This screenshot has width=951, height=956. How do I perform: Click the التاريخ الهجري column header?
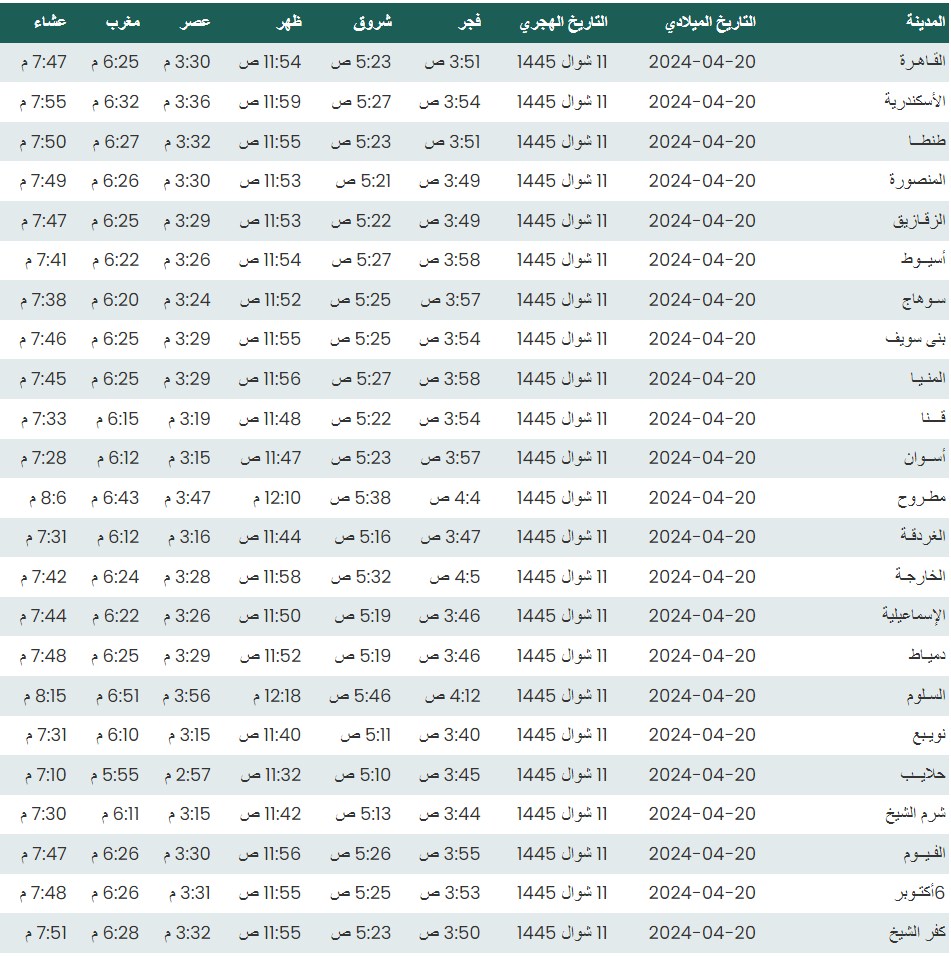click(x=563, y=22)
